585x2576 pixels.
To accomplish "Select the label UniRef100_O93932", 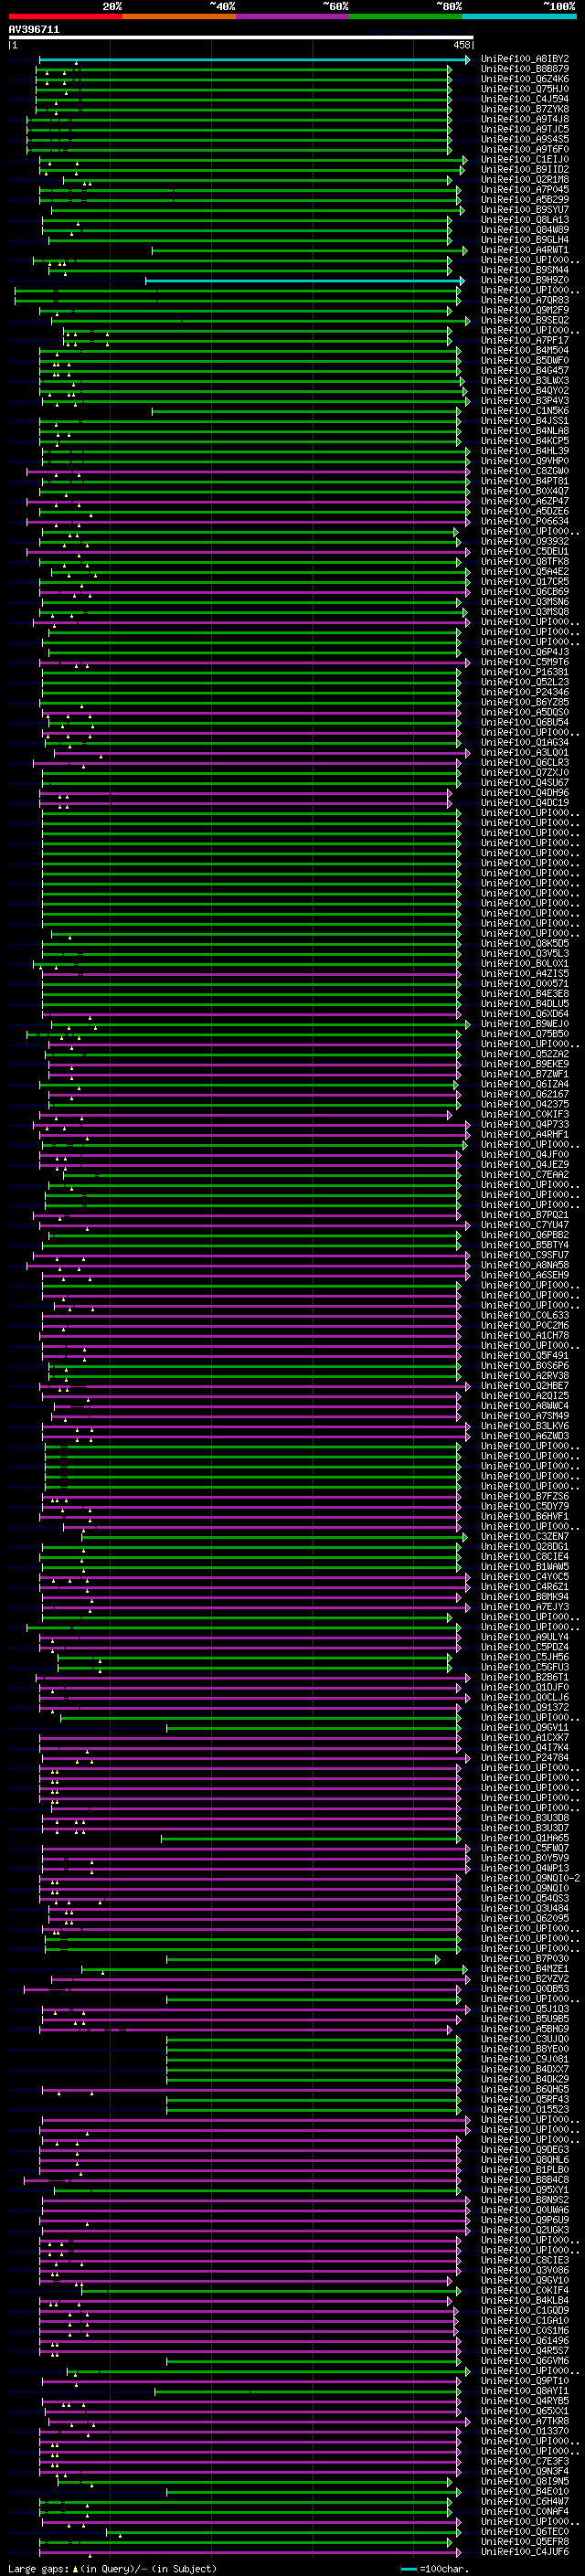I will click(x=525, y=541).
